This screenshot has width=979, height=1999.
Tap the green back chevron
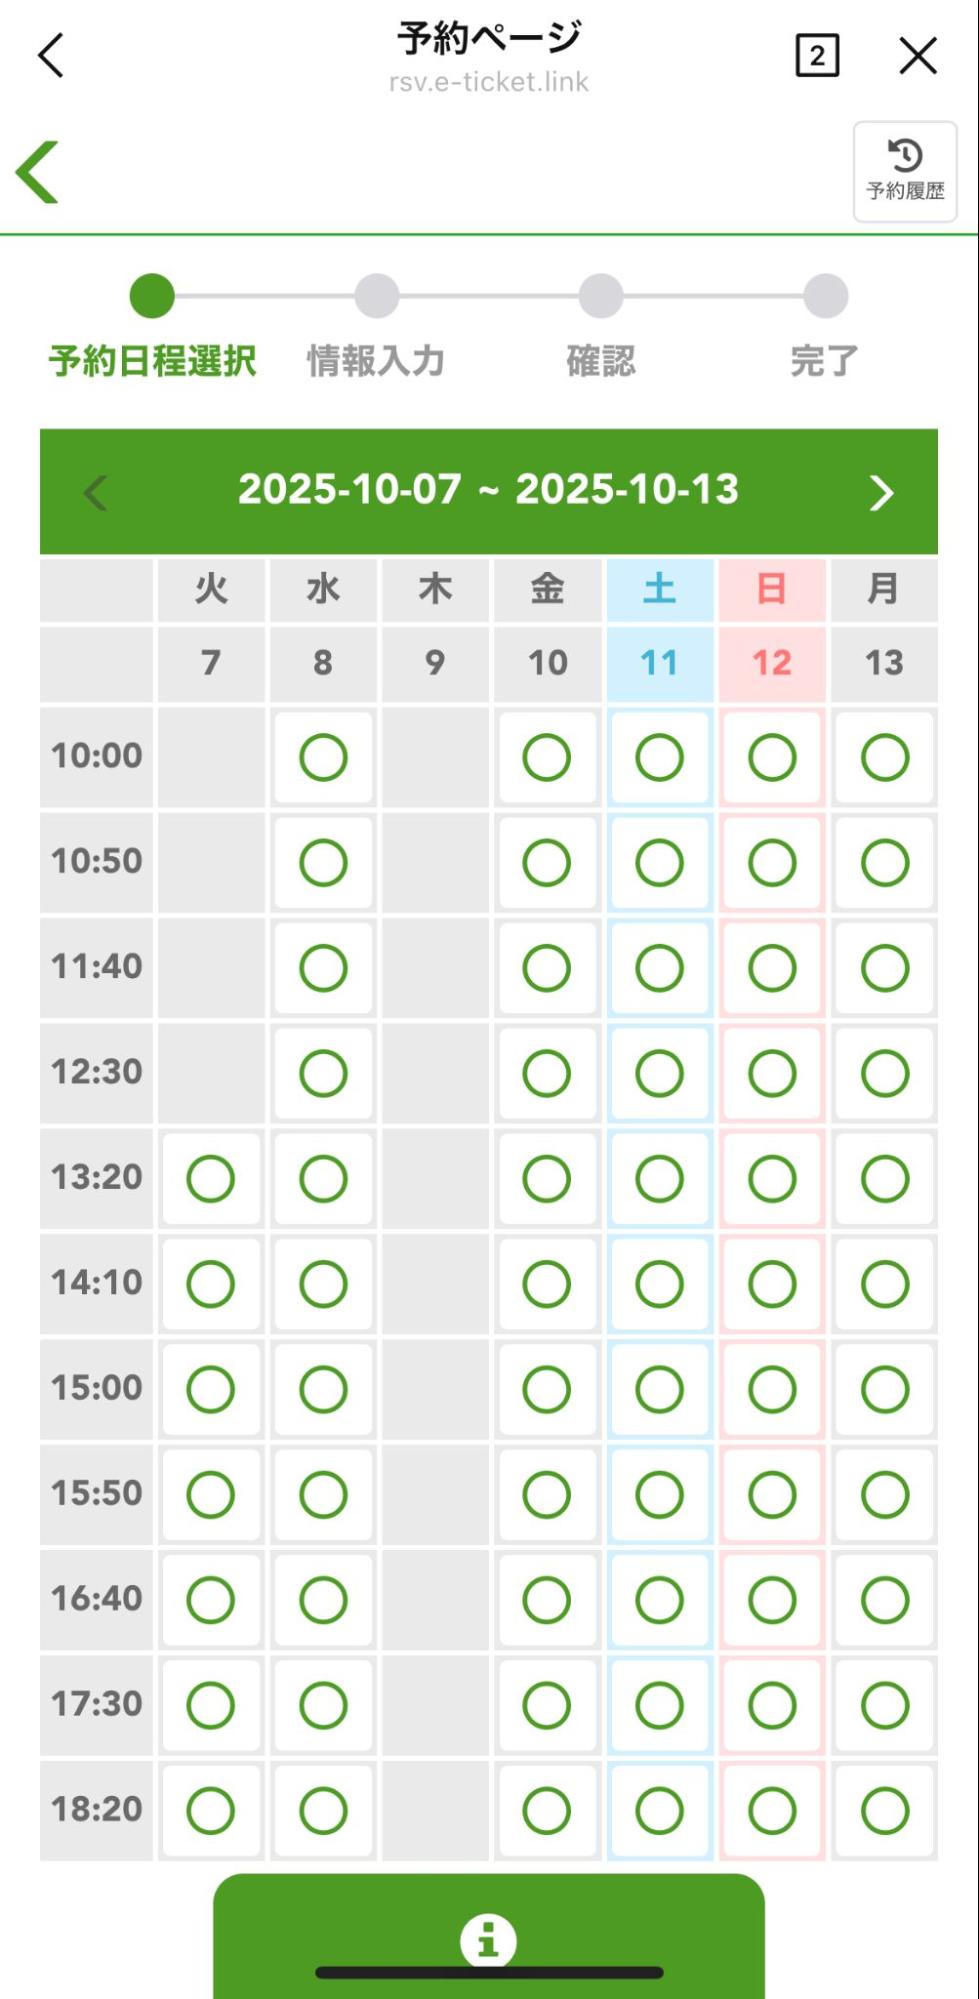[x=38, y=172]
